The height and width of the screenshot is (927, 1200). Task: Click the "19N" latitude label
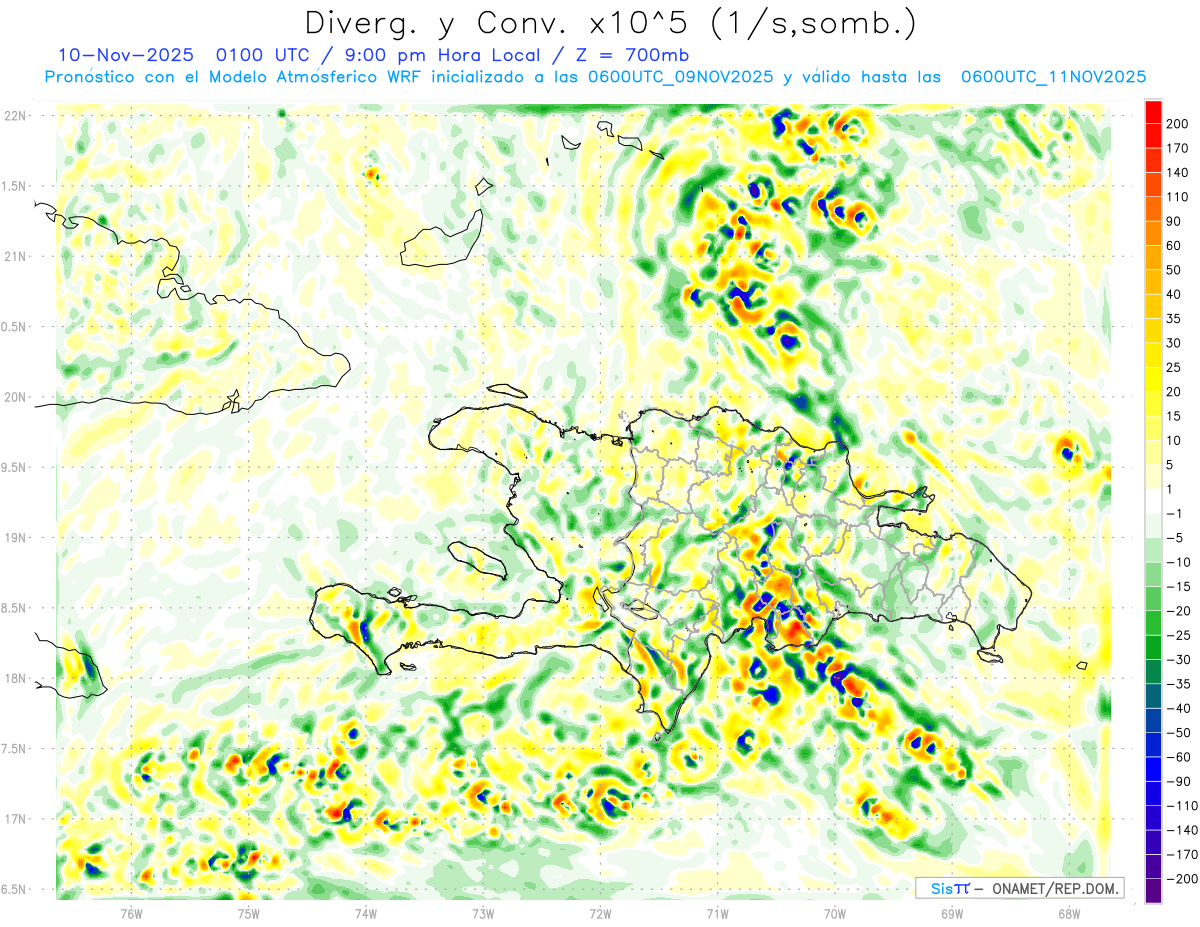pyautogui.click(x=15, y=538)
